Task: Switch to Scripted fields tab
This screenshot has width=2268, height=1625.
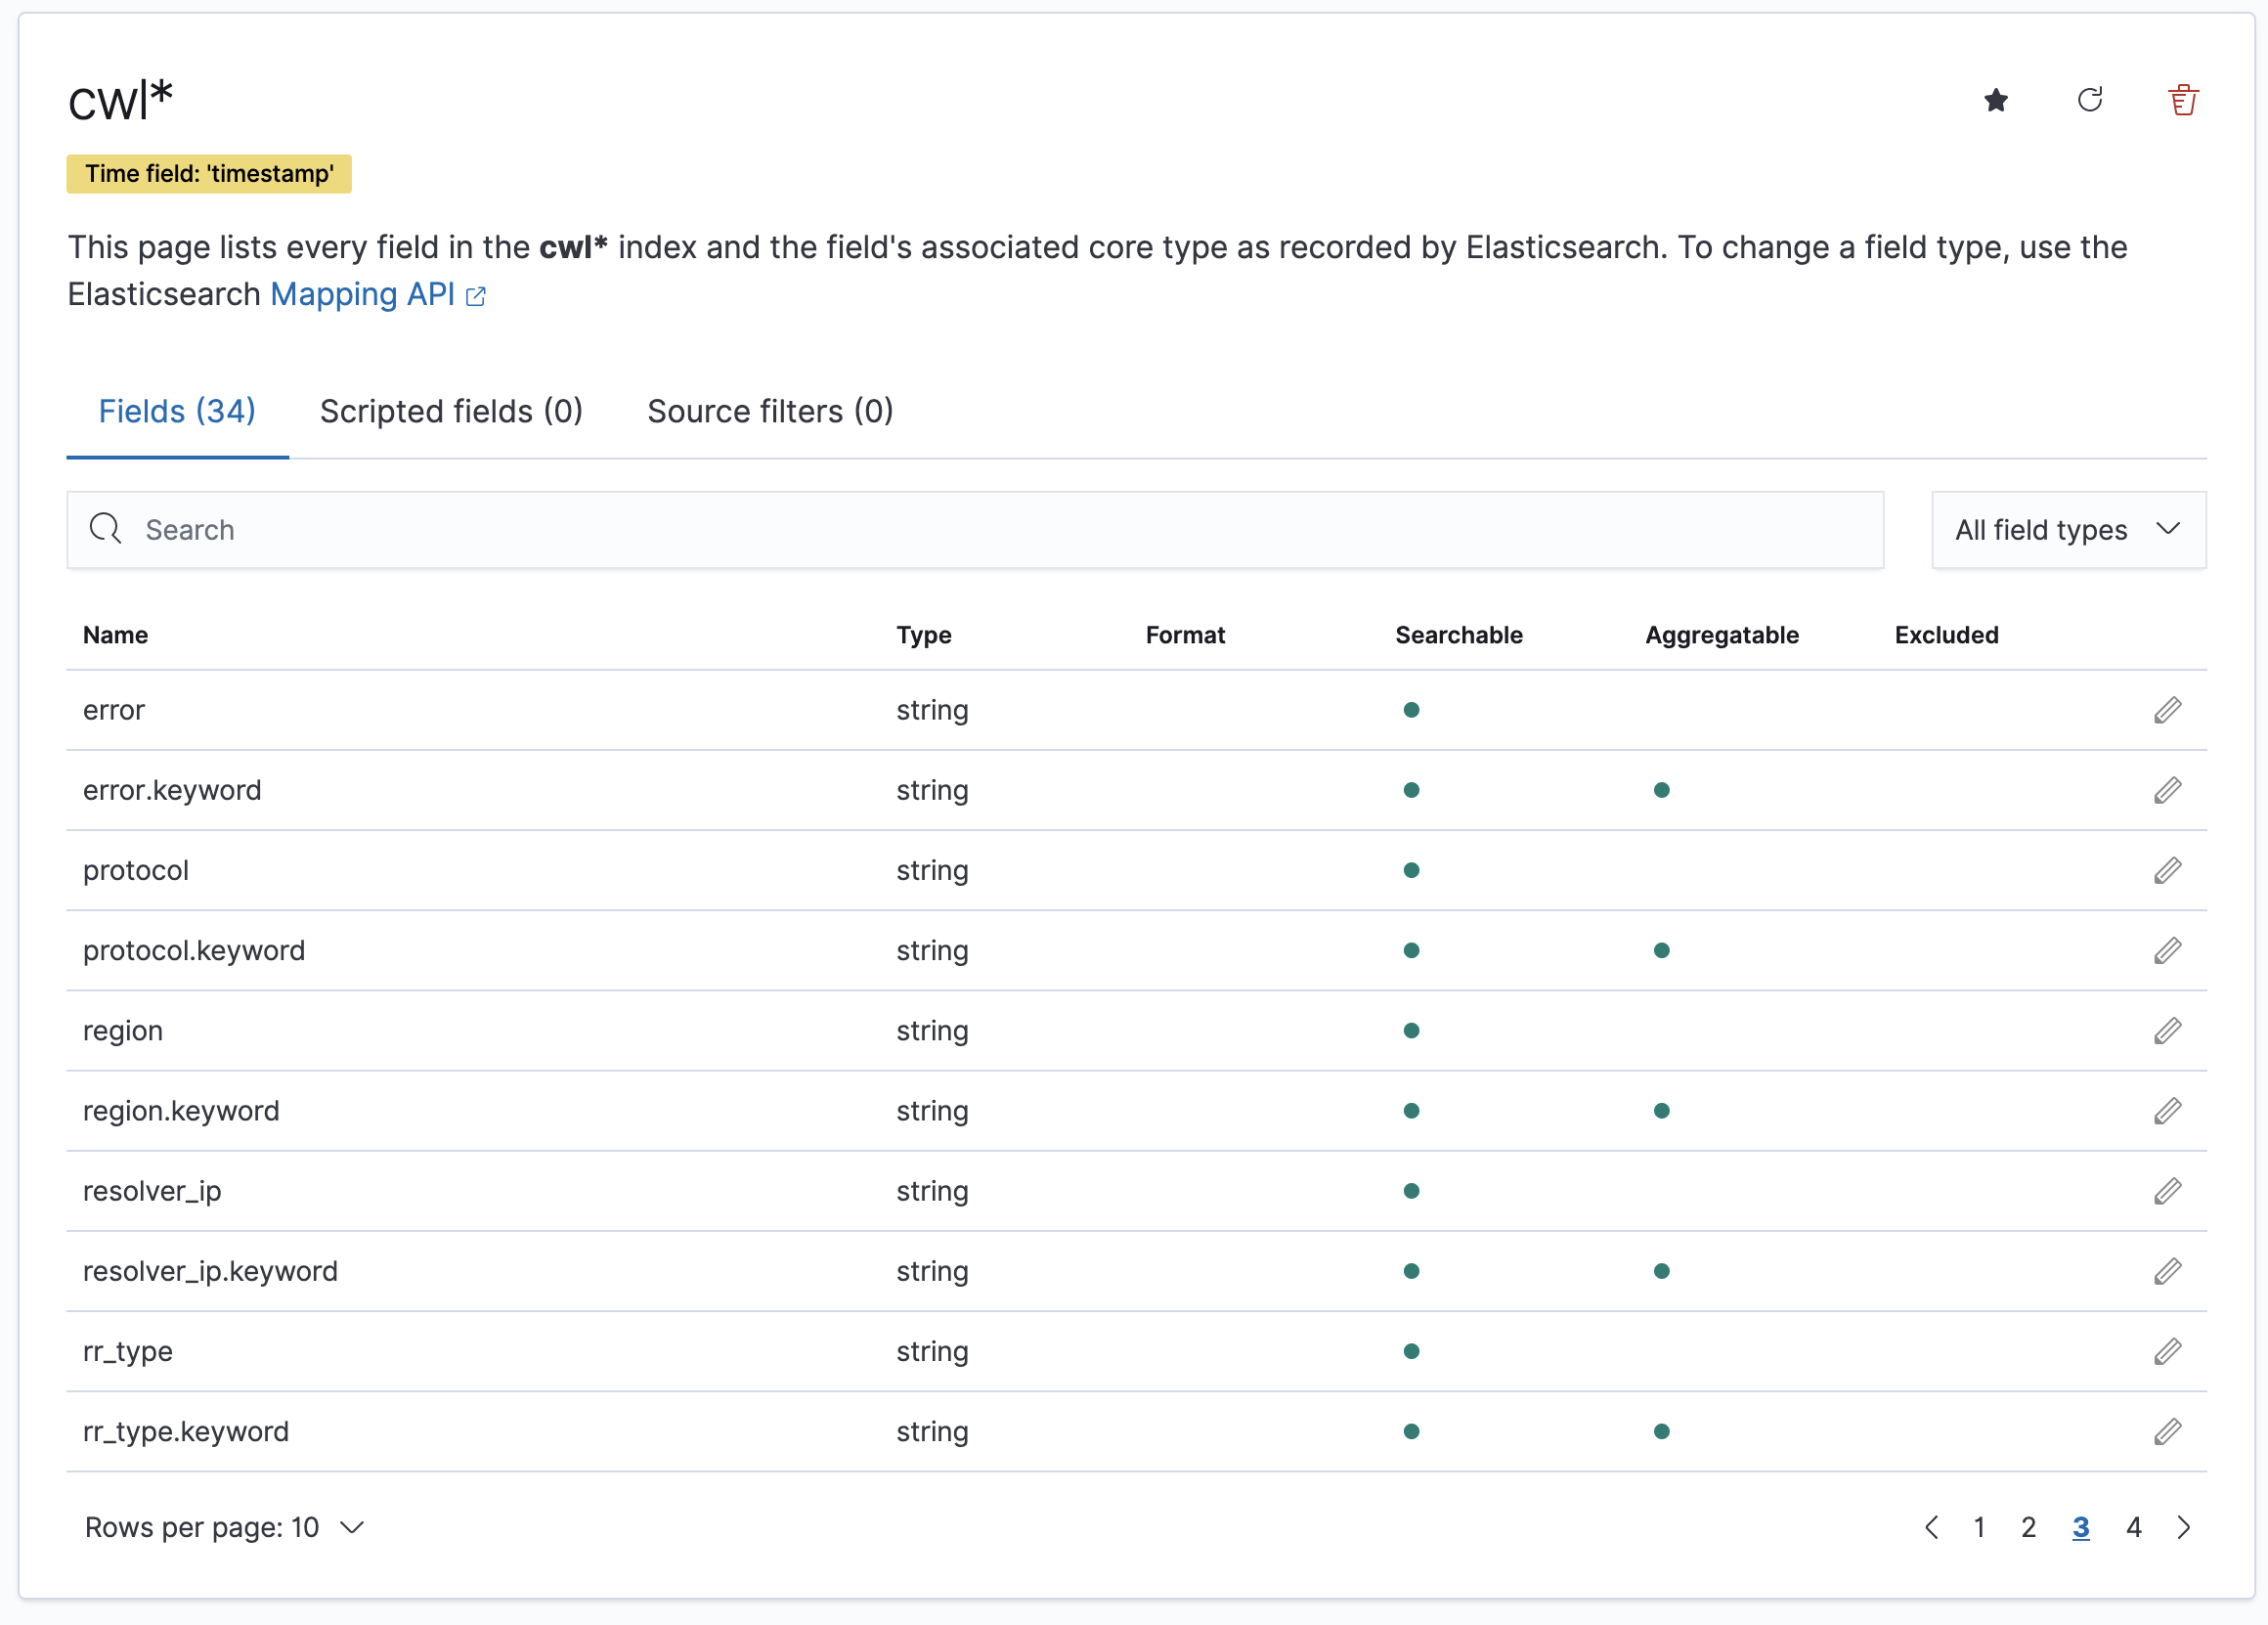Action: (x=451, y=411)
